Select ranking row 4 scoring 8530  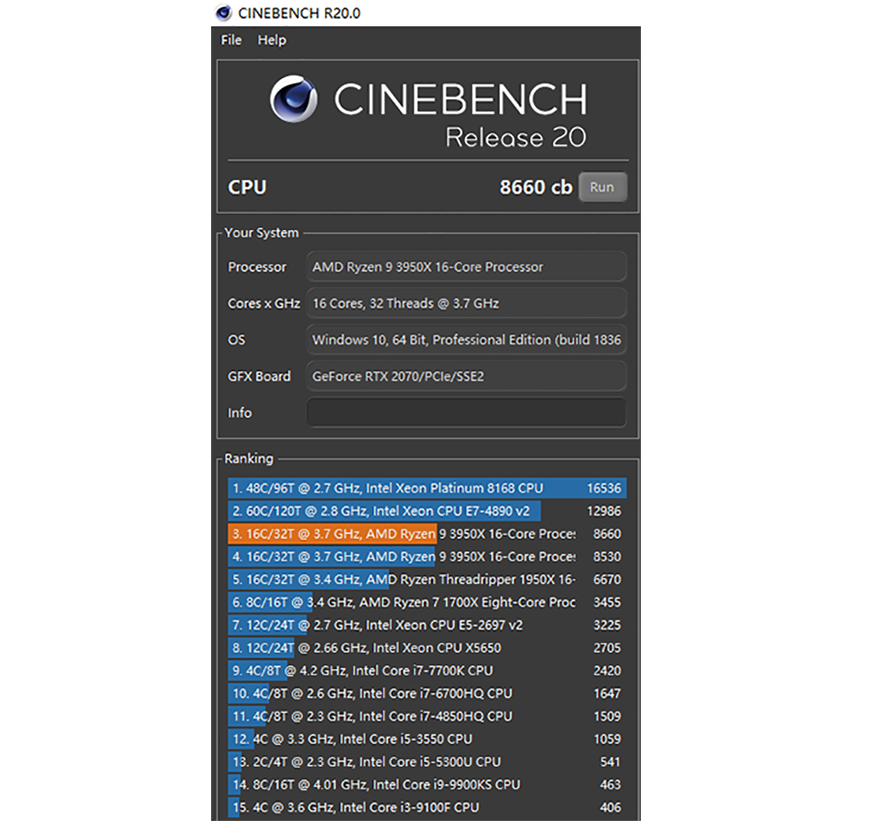(427, 556)
